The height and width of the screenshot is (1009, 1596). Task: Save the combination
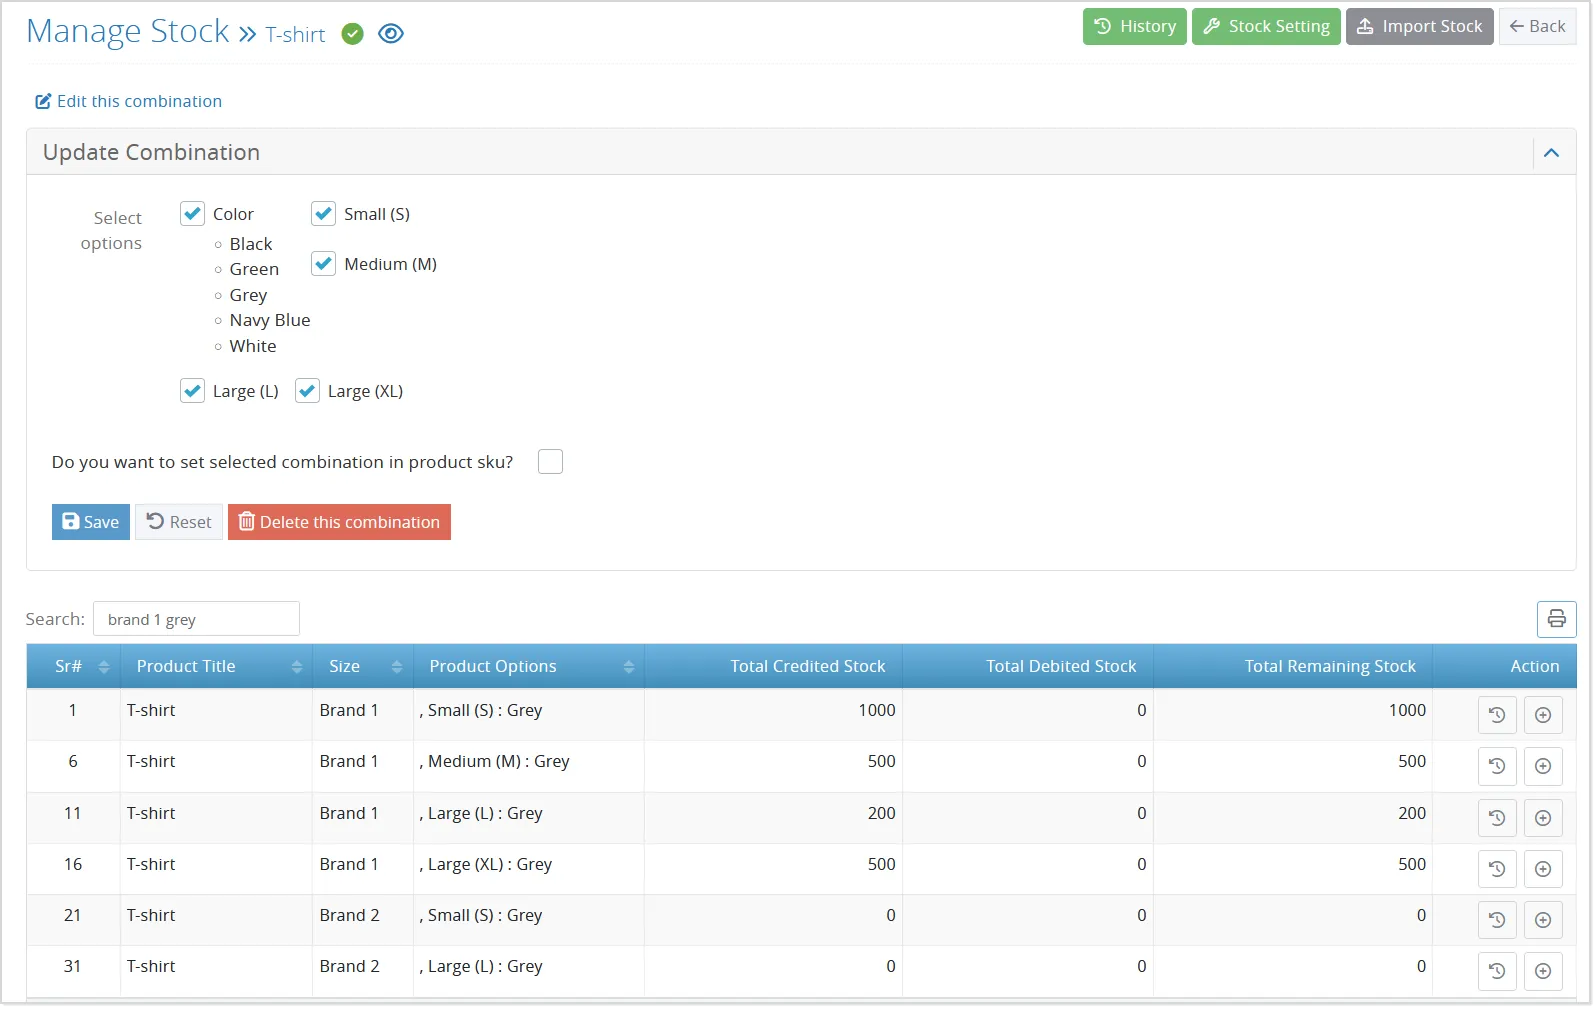(x=91, y=522)
